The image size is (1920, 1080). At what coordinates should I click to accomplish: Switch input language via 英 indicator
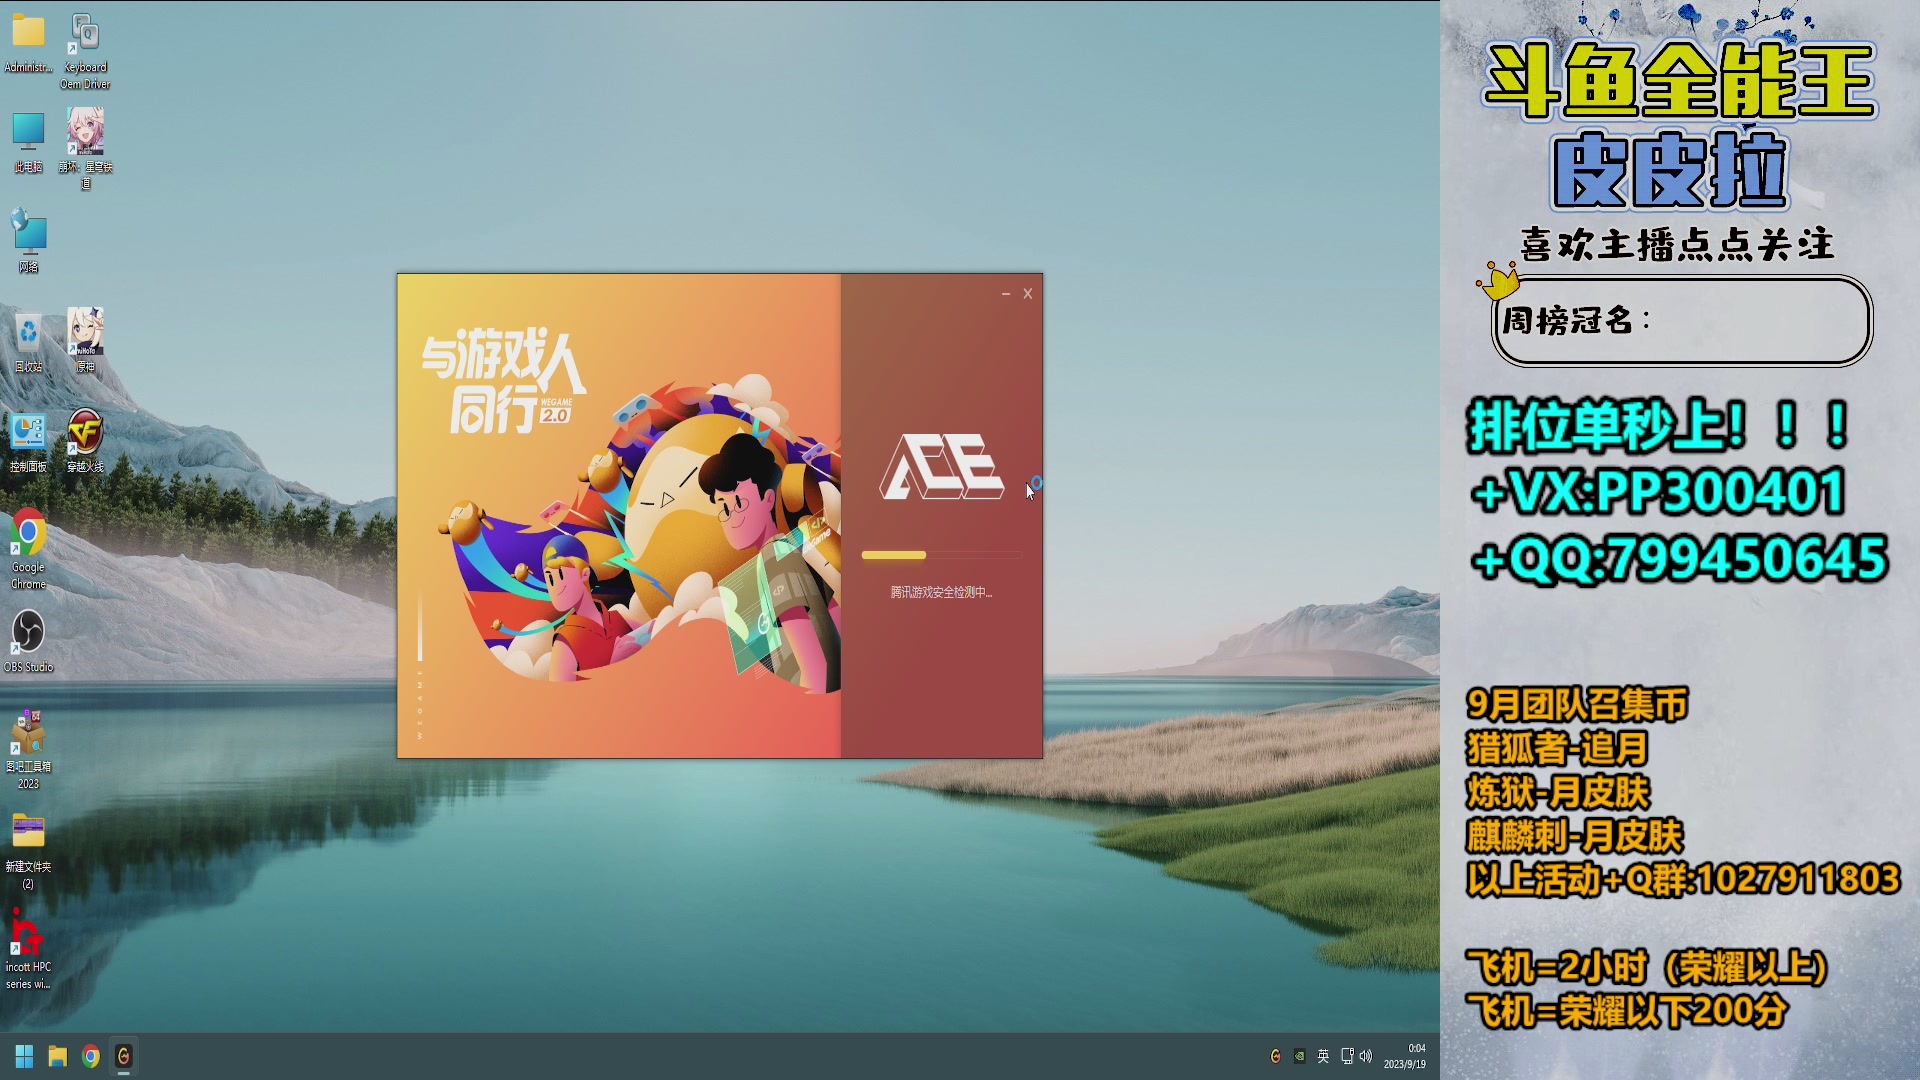click(x=1326, y=1056)
